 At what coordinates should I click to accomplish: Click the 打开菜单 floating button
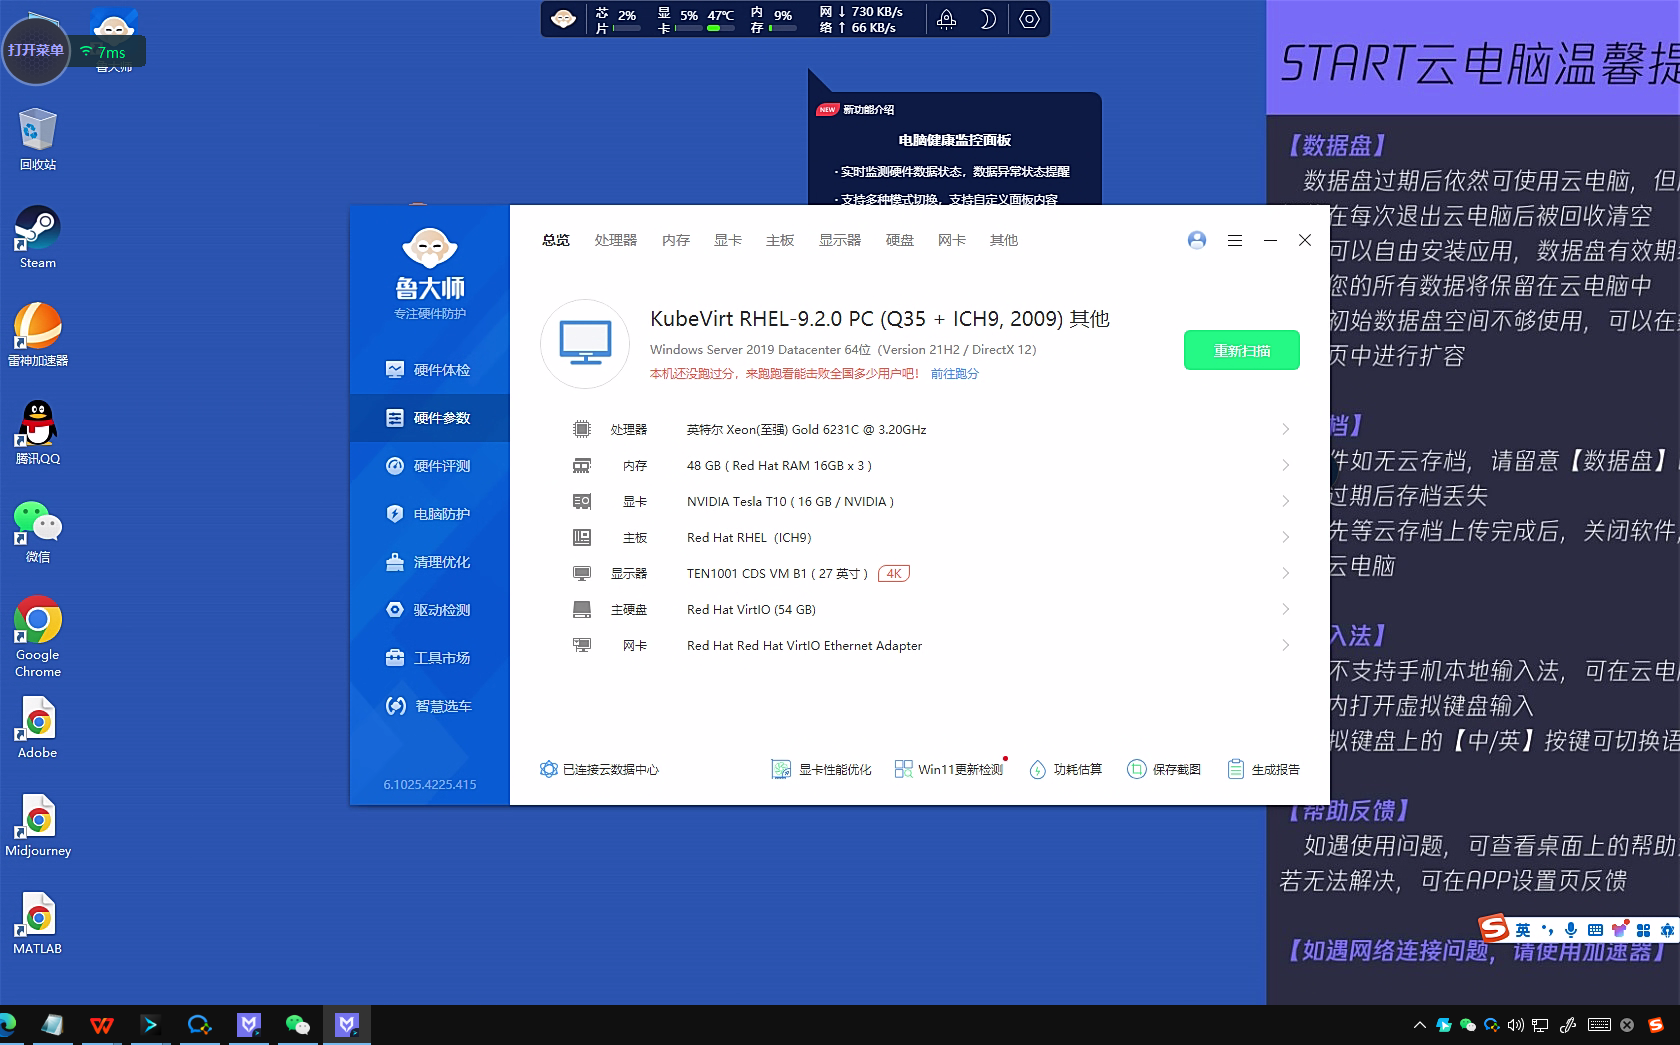(36, 50)
